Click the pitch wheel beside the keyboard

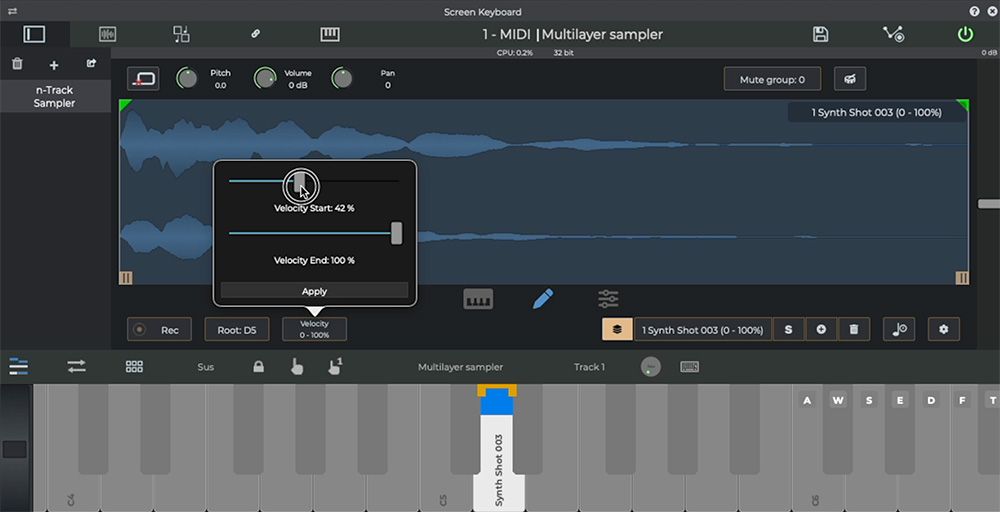click(15, 448)
